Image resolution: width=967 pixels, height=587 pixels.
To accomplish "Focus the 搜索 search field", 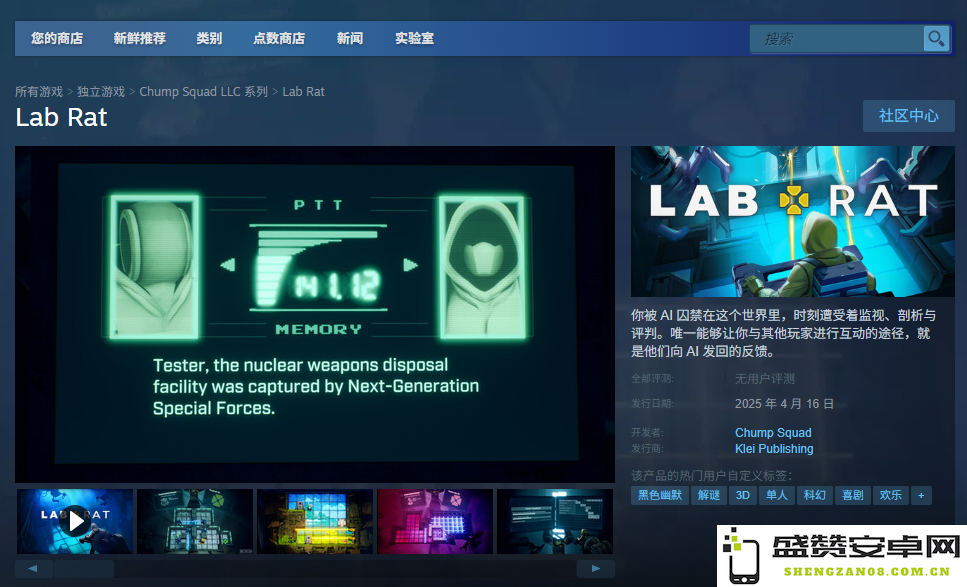I will (837, 39).
